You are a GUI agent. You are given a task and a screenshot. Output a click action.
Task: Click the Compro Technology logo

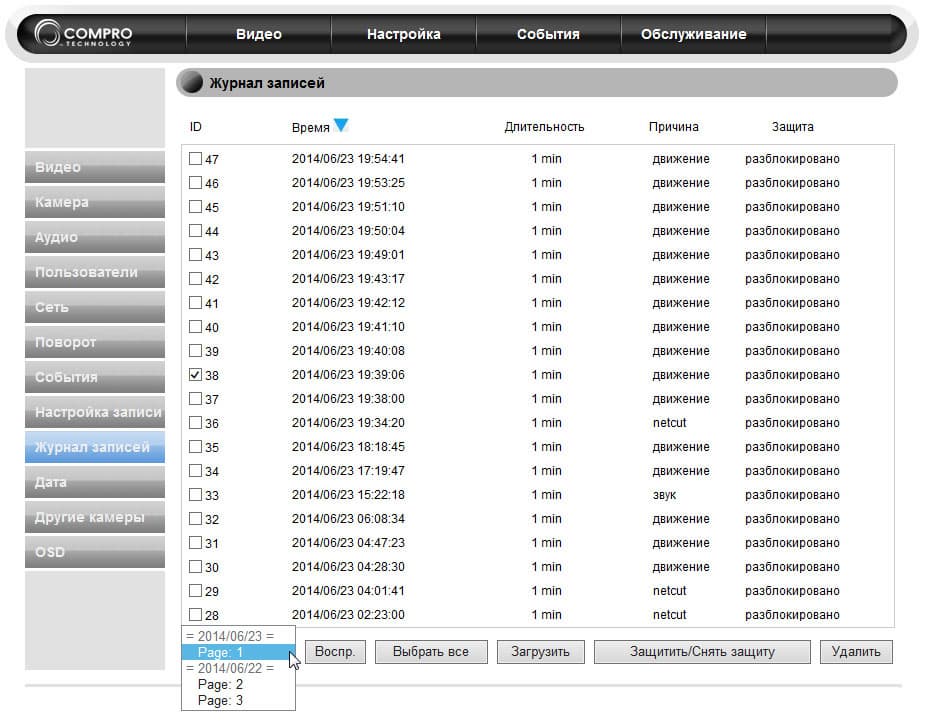tap(84, 33)
